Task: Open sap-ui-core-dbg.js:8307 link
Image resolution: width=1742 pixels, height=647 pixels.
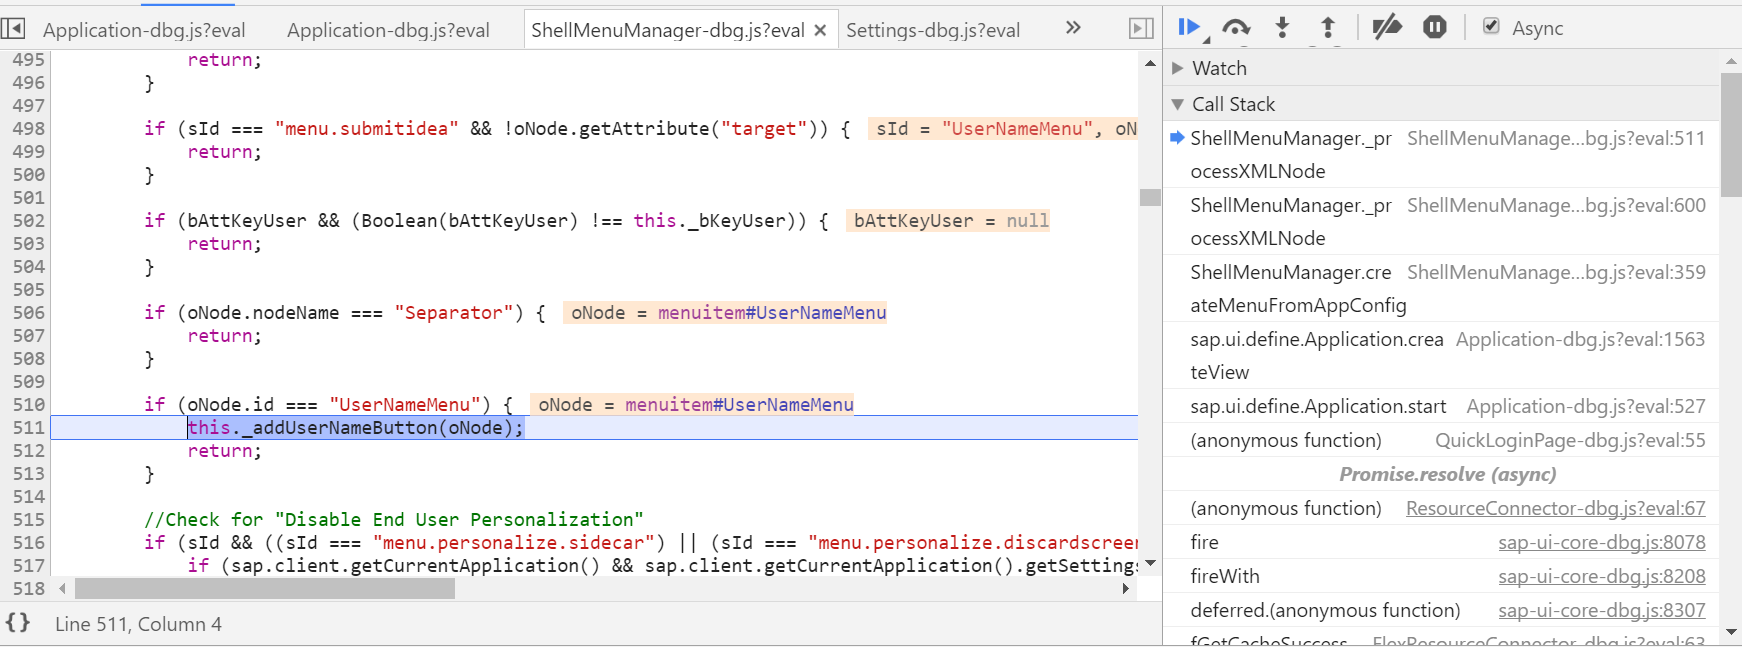Action: 1601,610
